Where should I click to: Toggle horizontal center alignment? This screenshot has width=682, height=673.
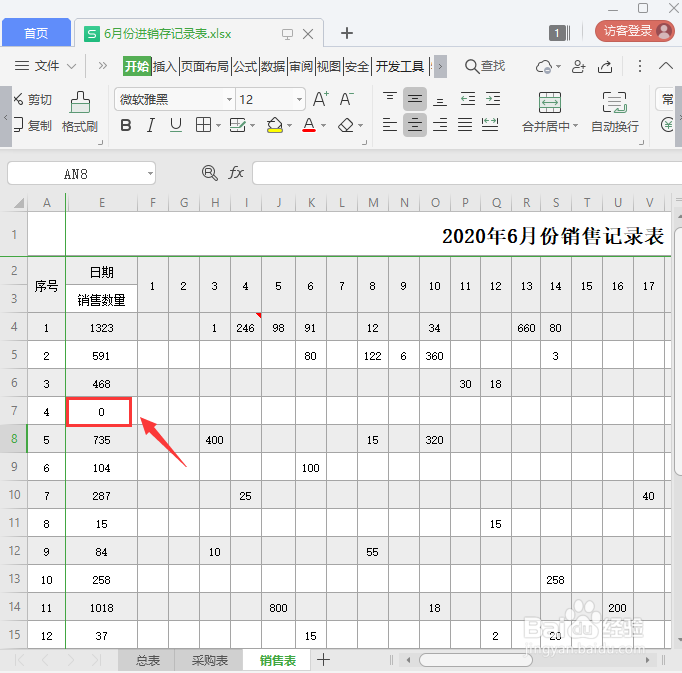415,125
